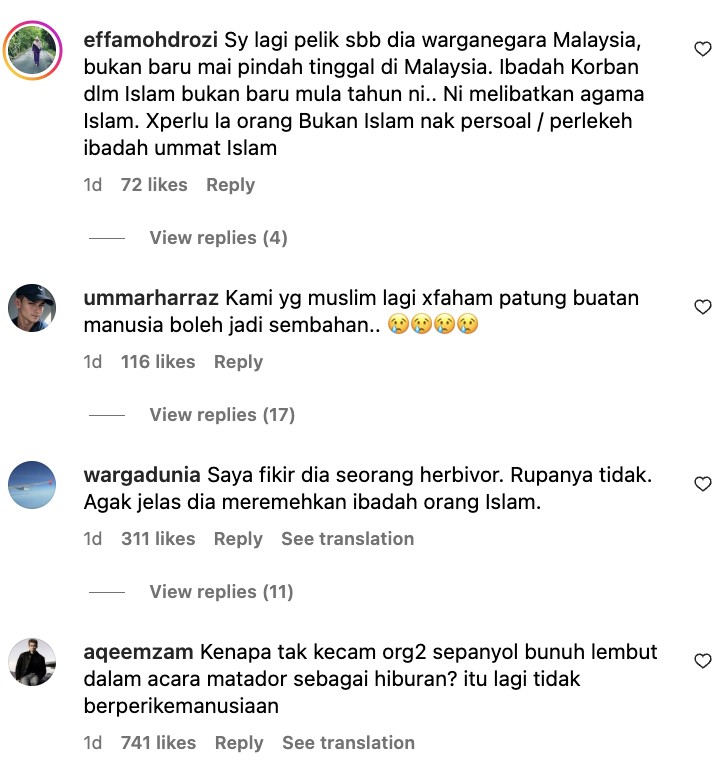The image size is (722, 772).
Task: Open aqeemzam's profile avatar
Action: [32, 662]
